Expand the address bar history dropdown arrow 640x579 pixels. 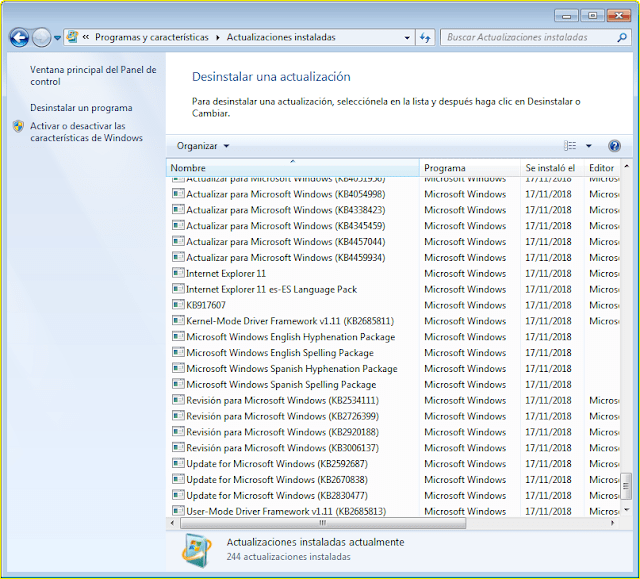click(407, 38)
